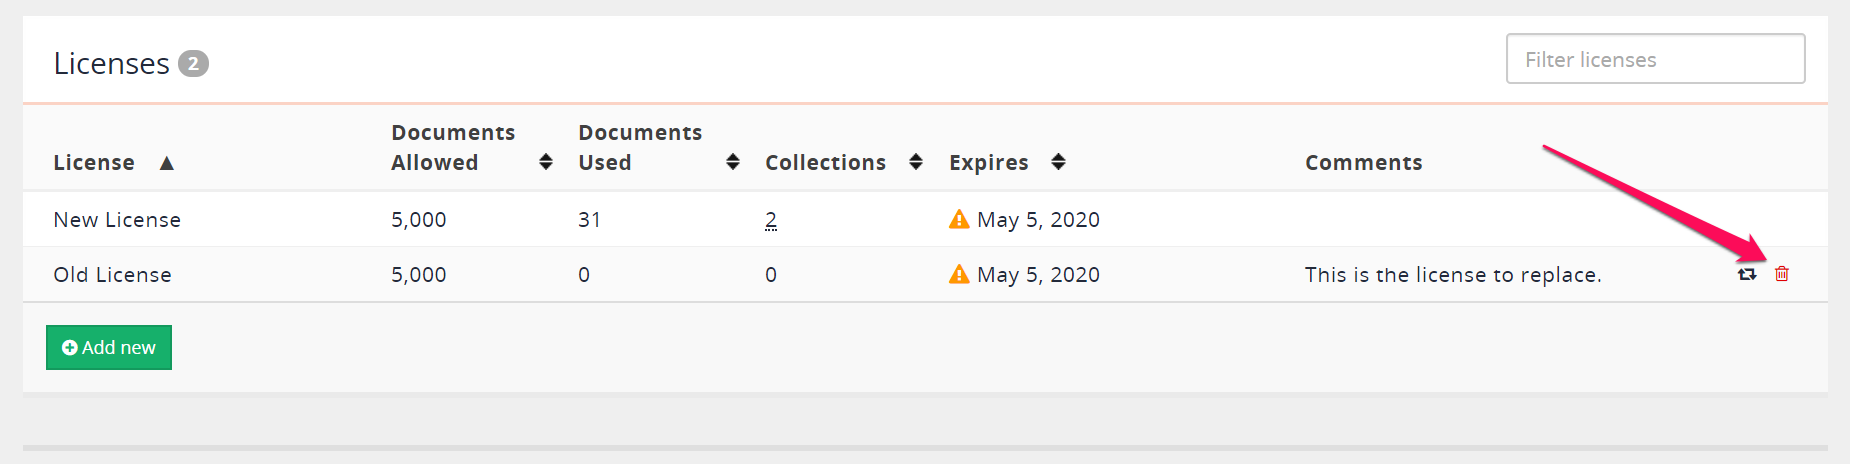This screenshot has height=464, width=1850.
Task: Click the Licenses panel heading
Action: point(111,63)
